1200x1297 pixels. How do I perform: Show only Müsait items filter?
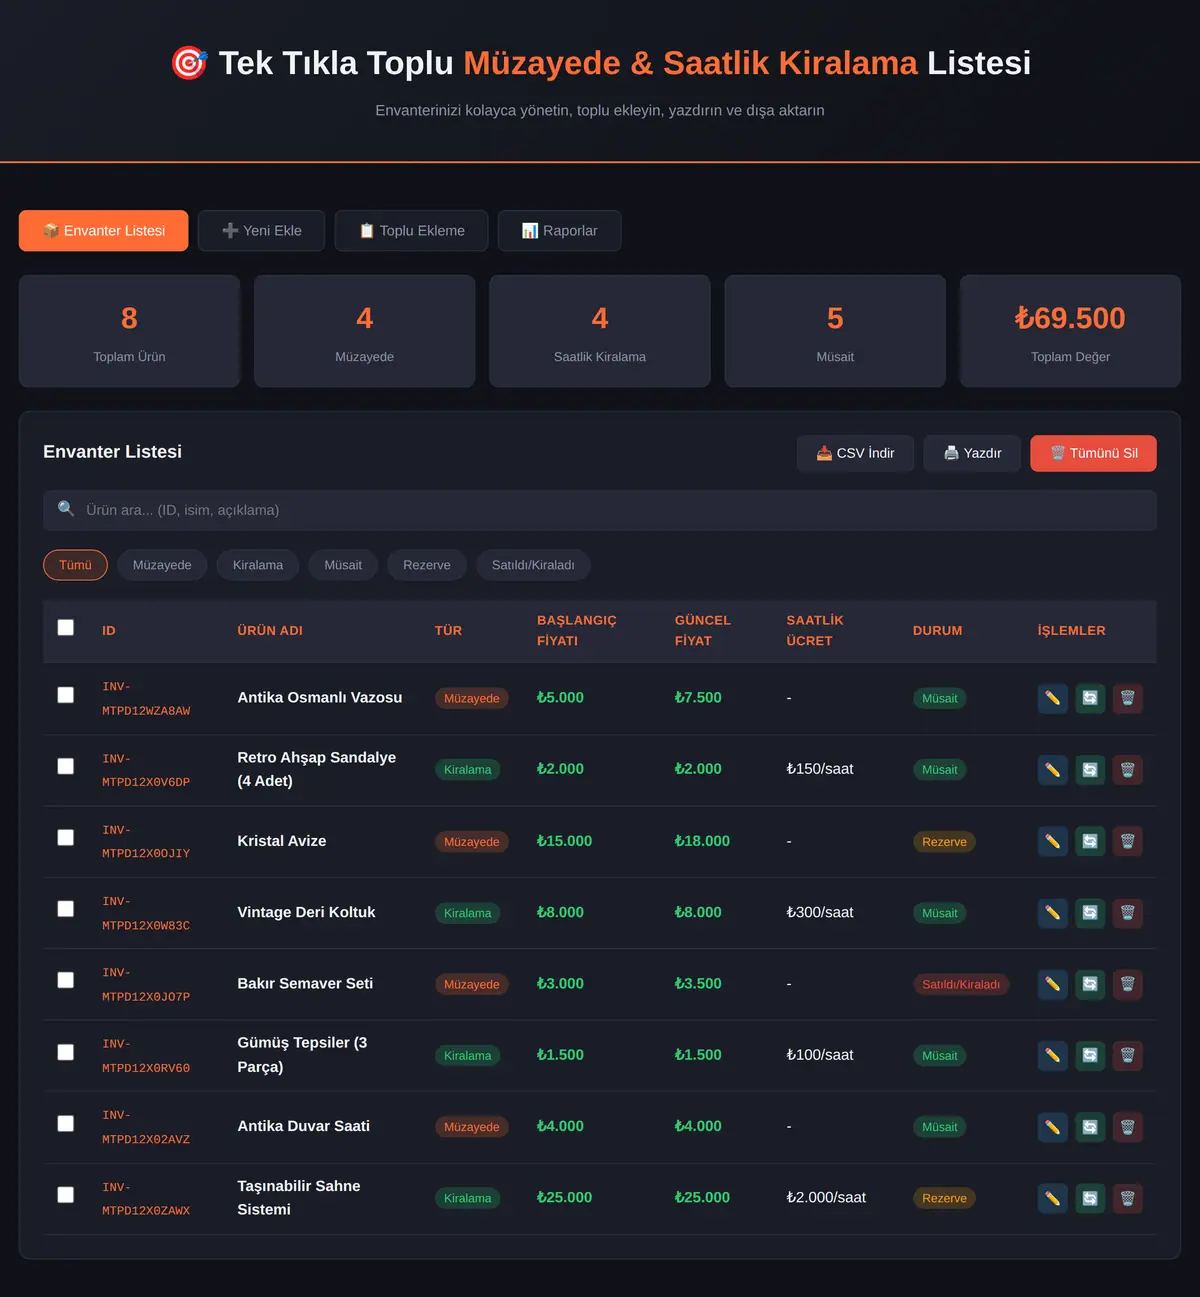tap(343, 565)
